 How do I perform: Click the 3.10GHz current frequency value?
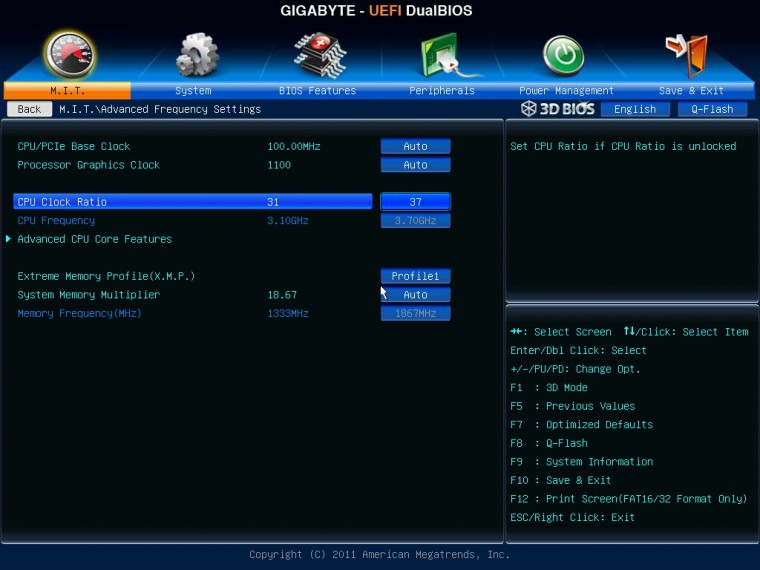tap(288, 221)
